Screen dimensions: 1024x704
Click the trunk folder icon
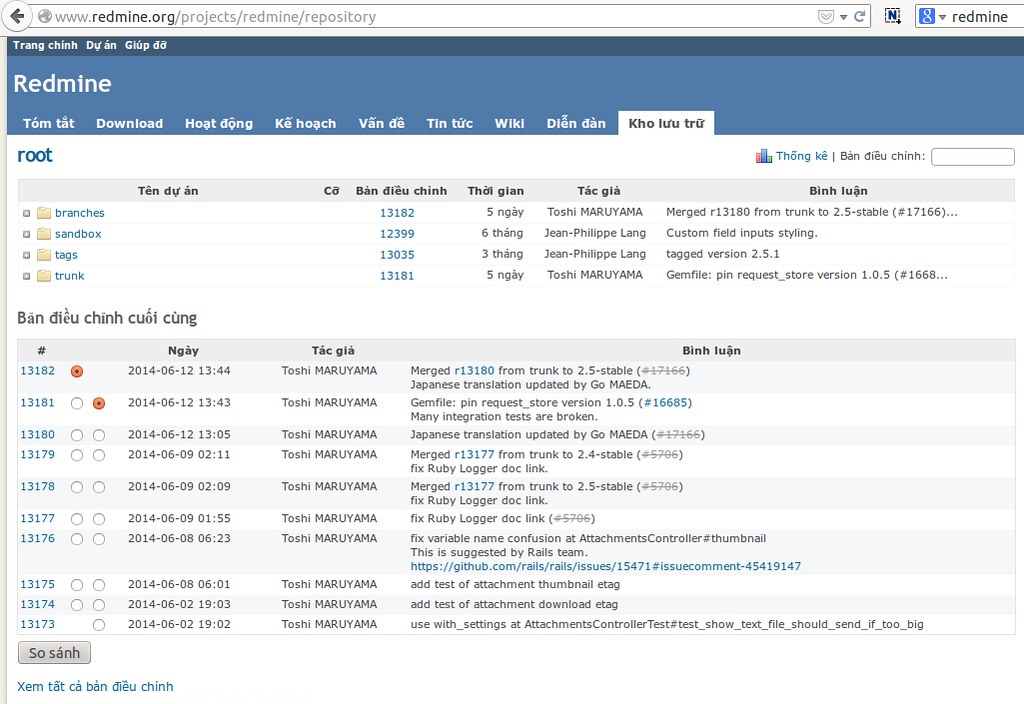44,276
